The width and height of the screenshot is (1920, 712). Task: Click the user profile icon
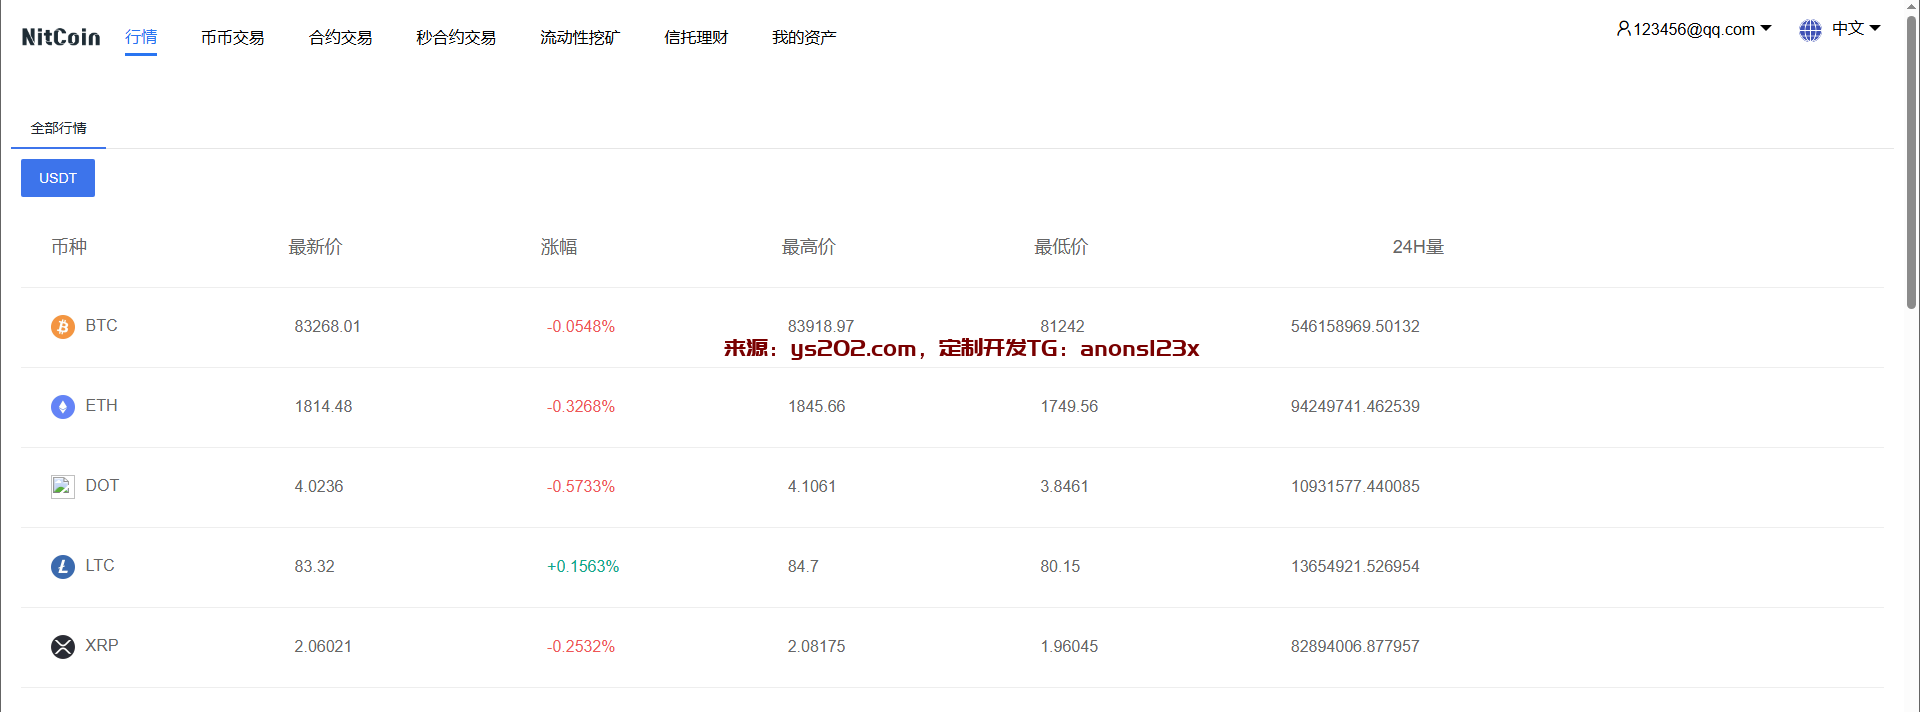tap(1623, 29)
